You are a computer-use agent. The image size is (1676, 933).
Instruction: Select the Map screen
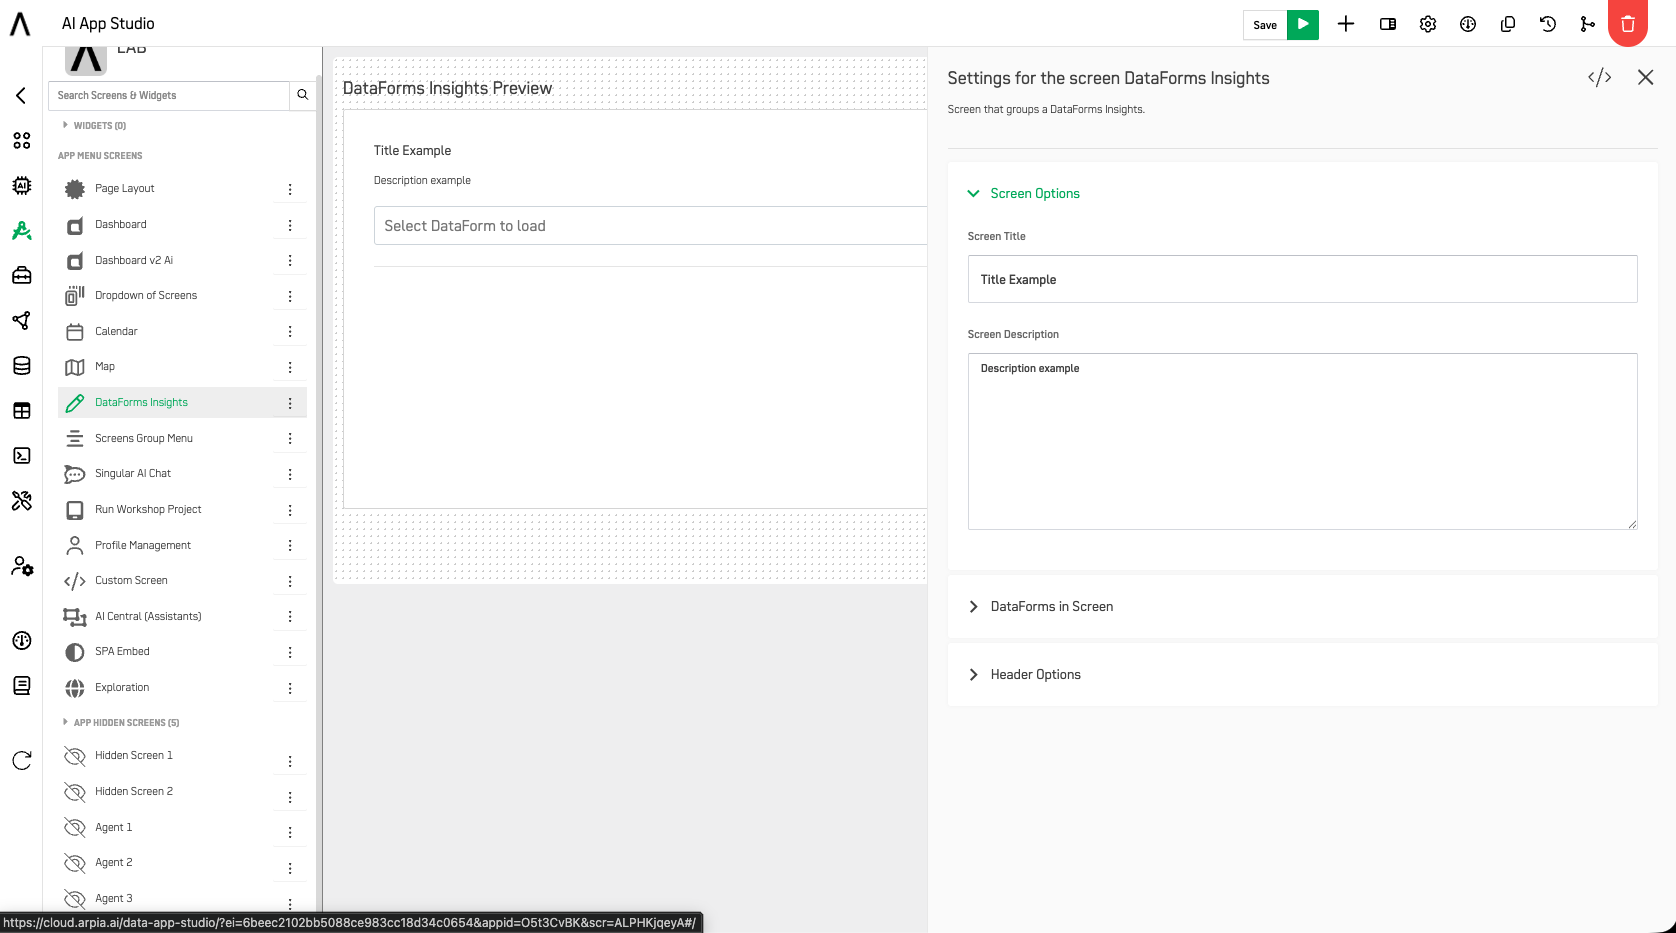pyautogui.click(x=104, y=366)
